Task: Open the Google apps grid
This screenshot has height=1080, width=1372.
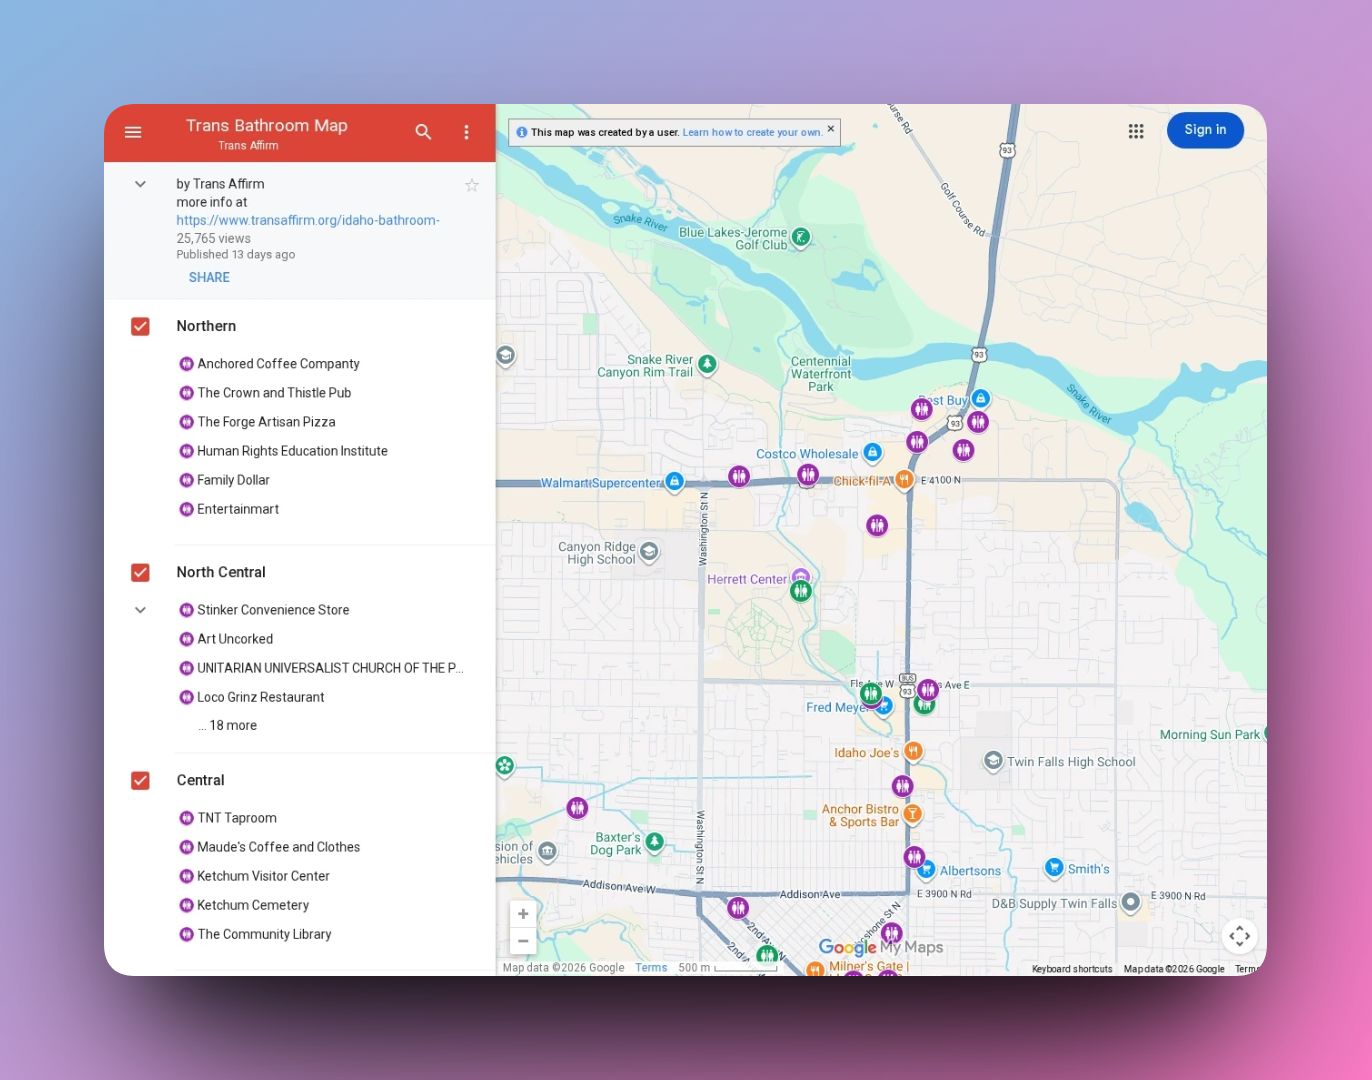Action: click(1136, 131)
